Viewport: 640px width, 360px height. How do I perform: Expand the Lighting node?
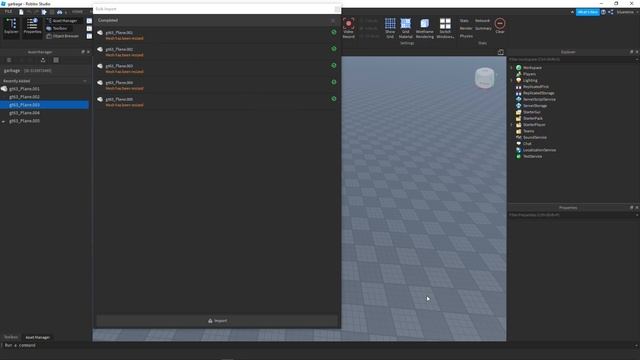pos(511,80)
